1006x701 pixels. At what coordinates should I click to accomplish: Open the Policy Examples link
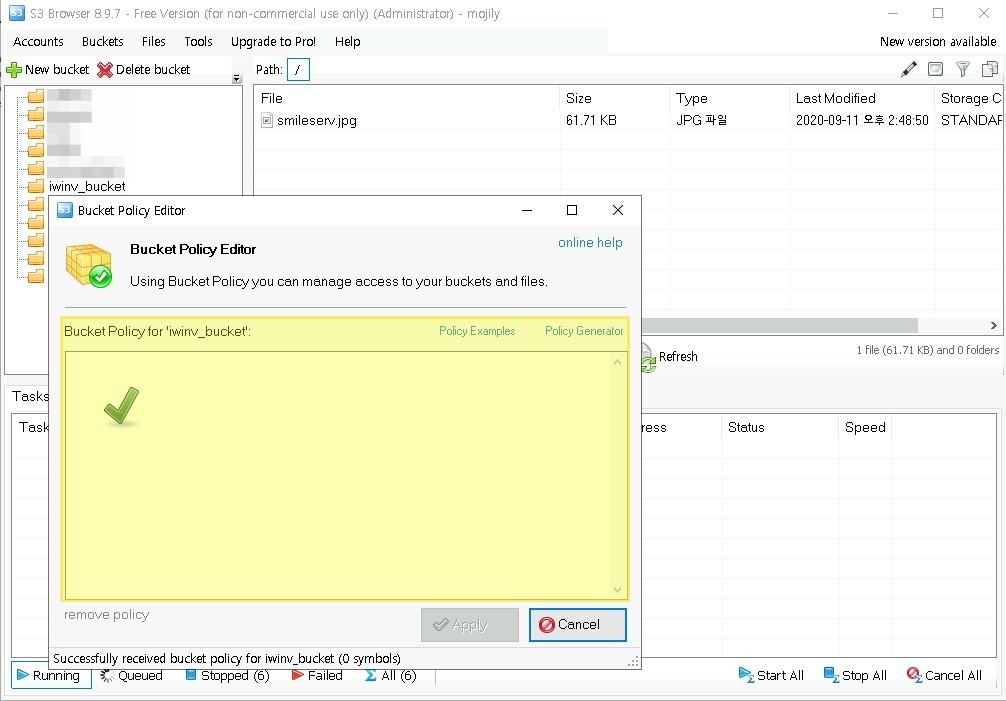tap(477, 331)
